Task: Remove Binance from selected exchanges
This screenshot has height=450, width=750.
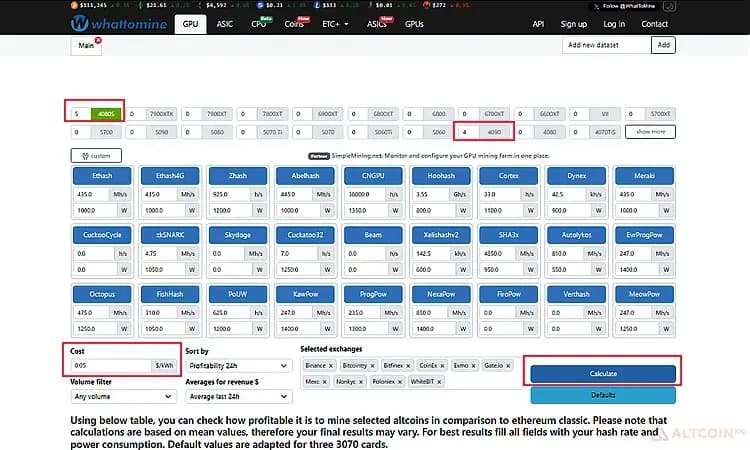Action: [x=331, y=366]
